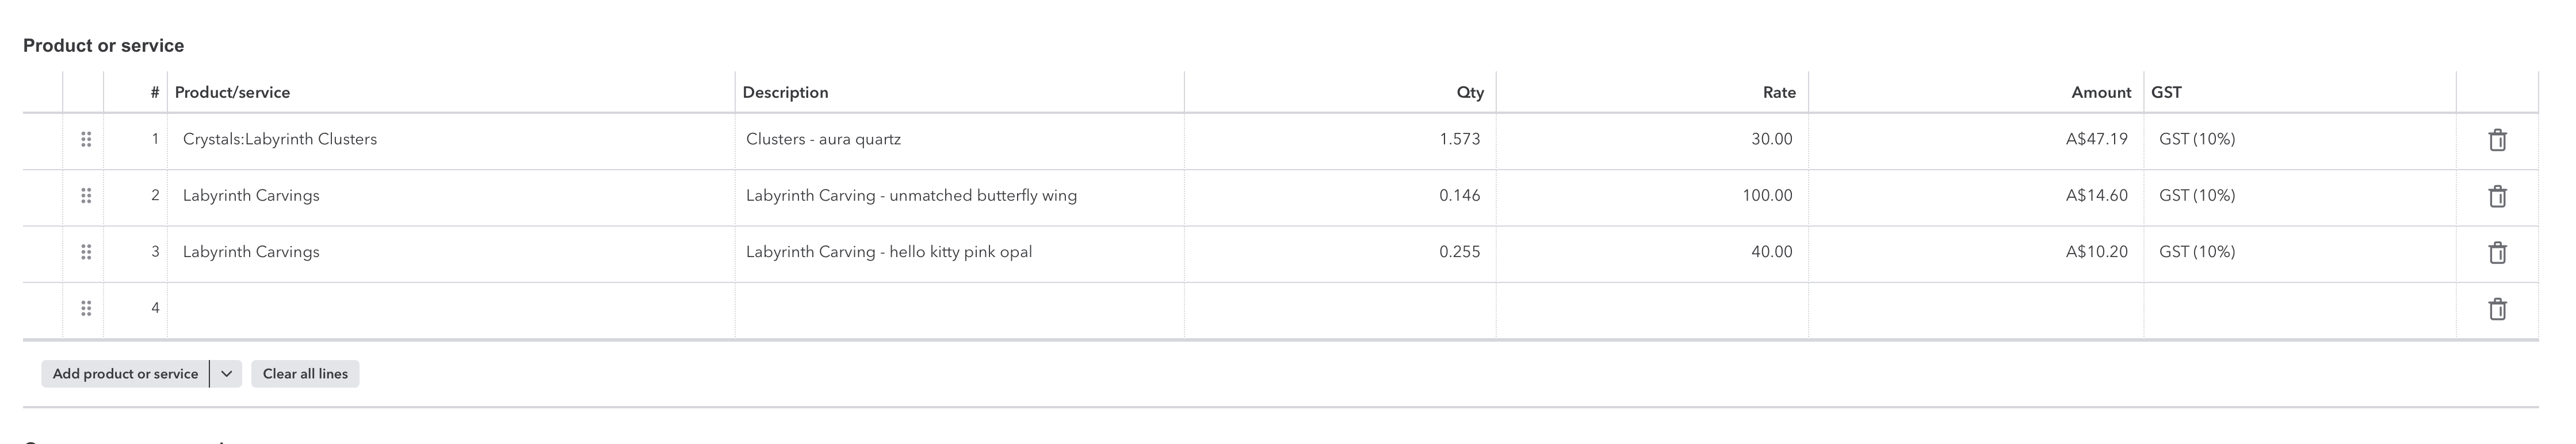Open GST dropdown for aura quartz line

pos(2297,140)
